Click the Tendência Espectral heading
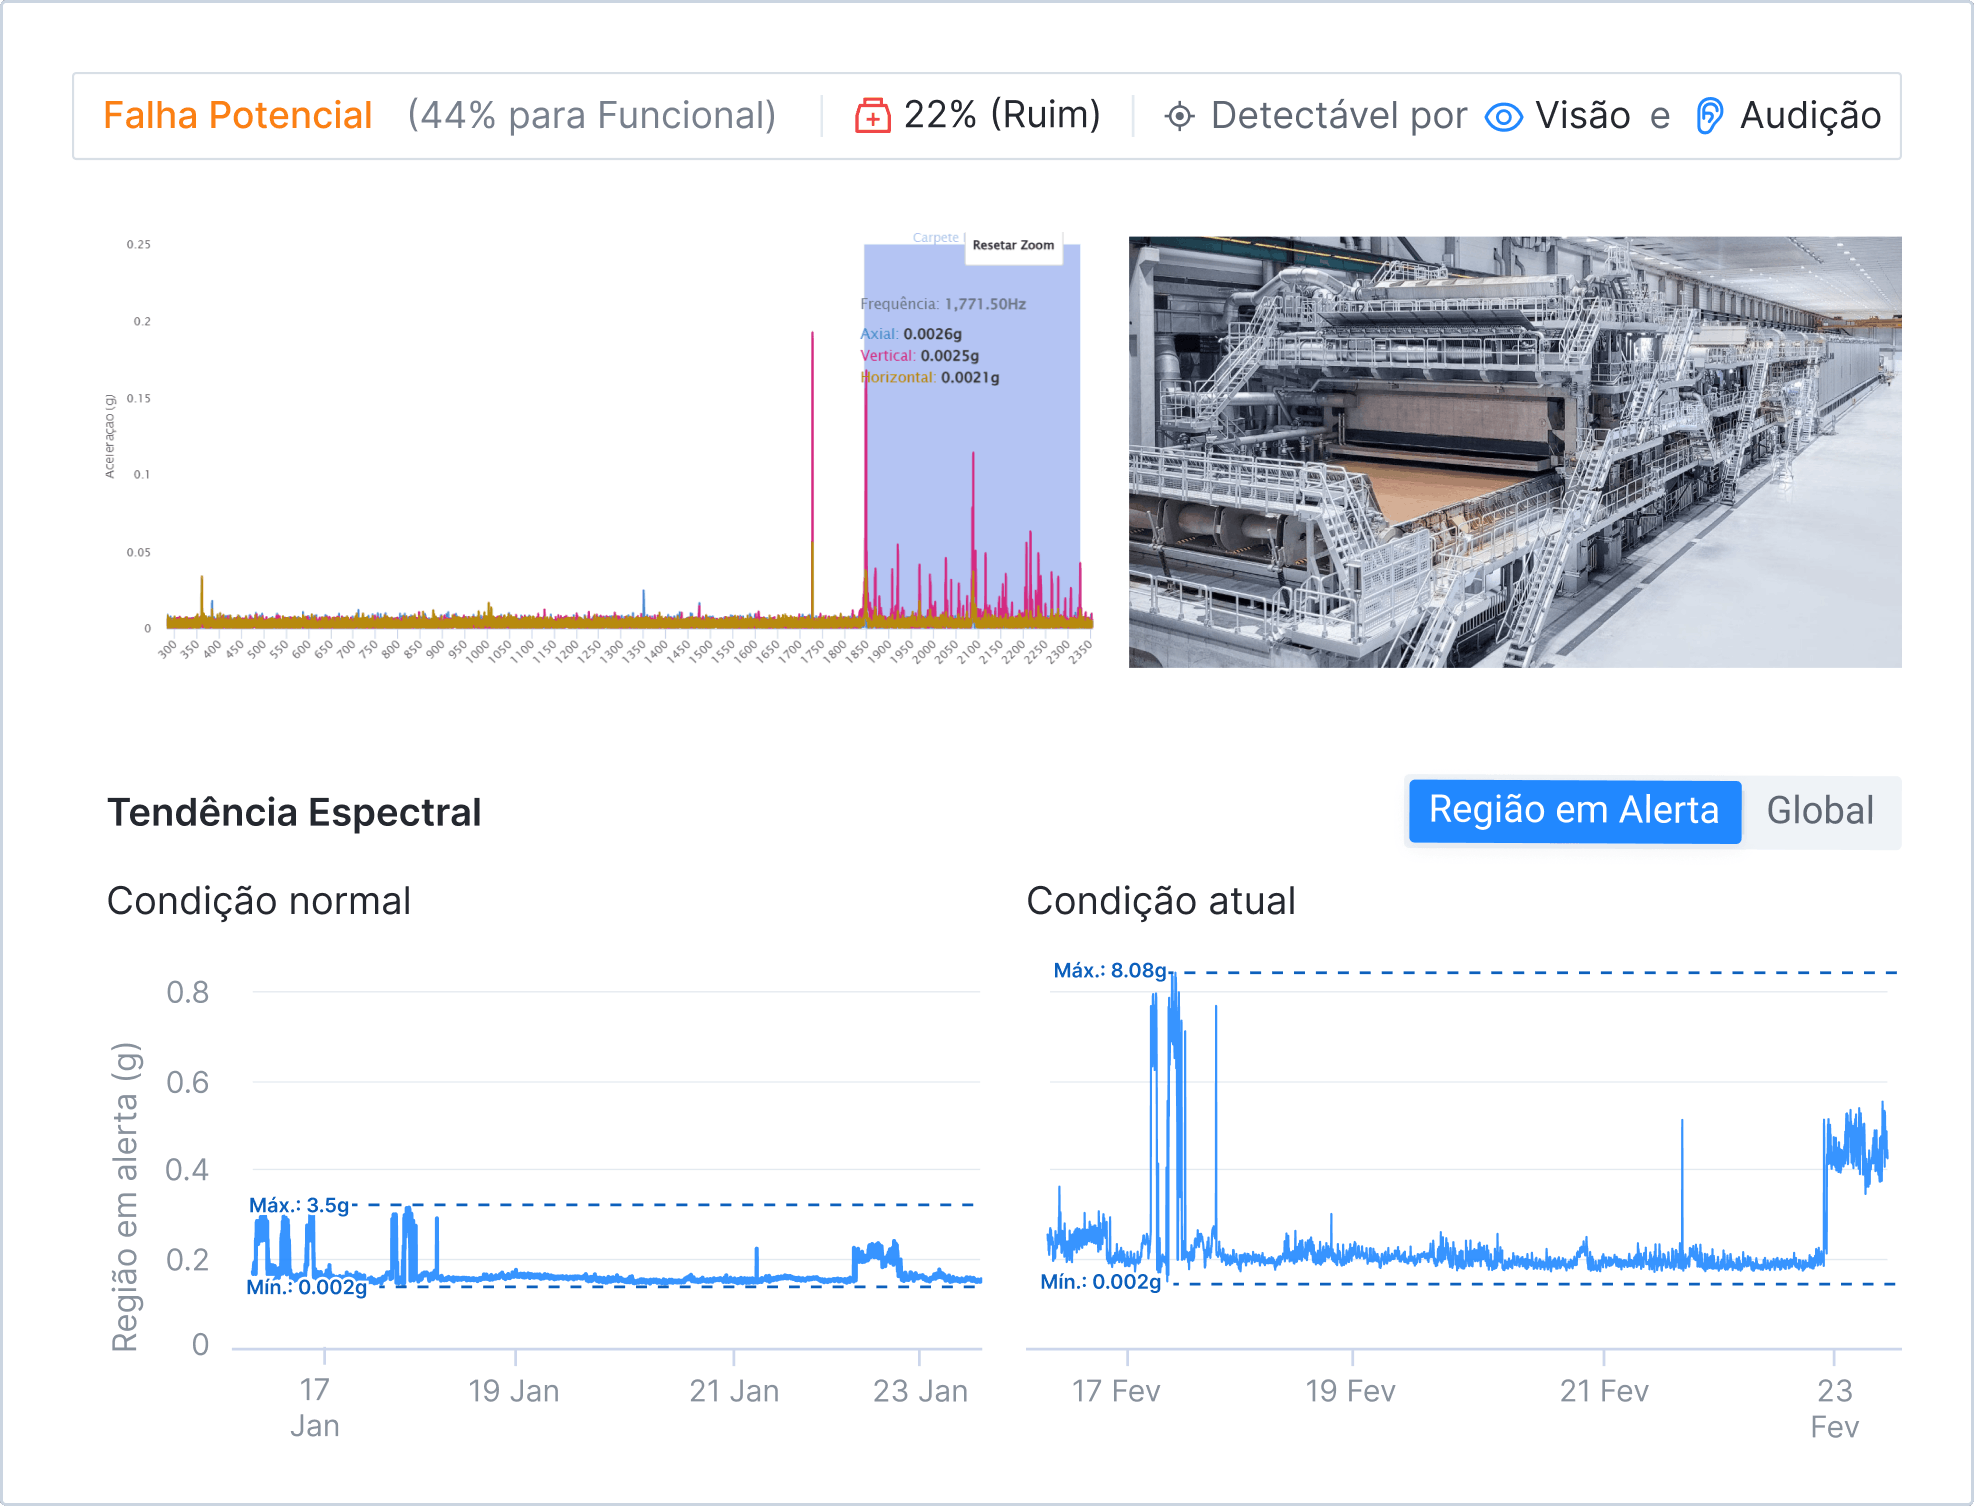This screenshot has height=1506, width=1974. point(294,812)
